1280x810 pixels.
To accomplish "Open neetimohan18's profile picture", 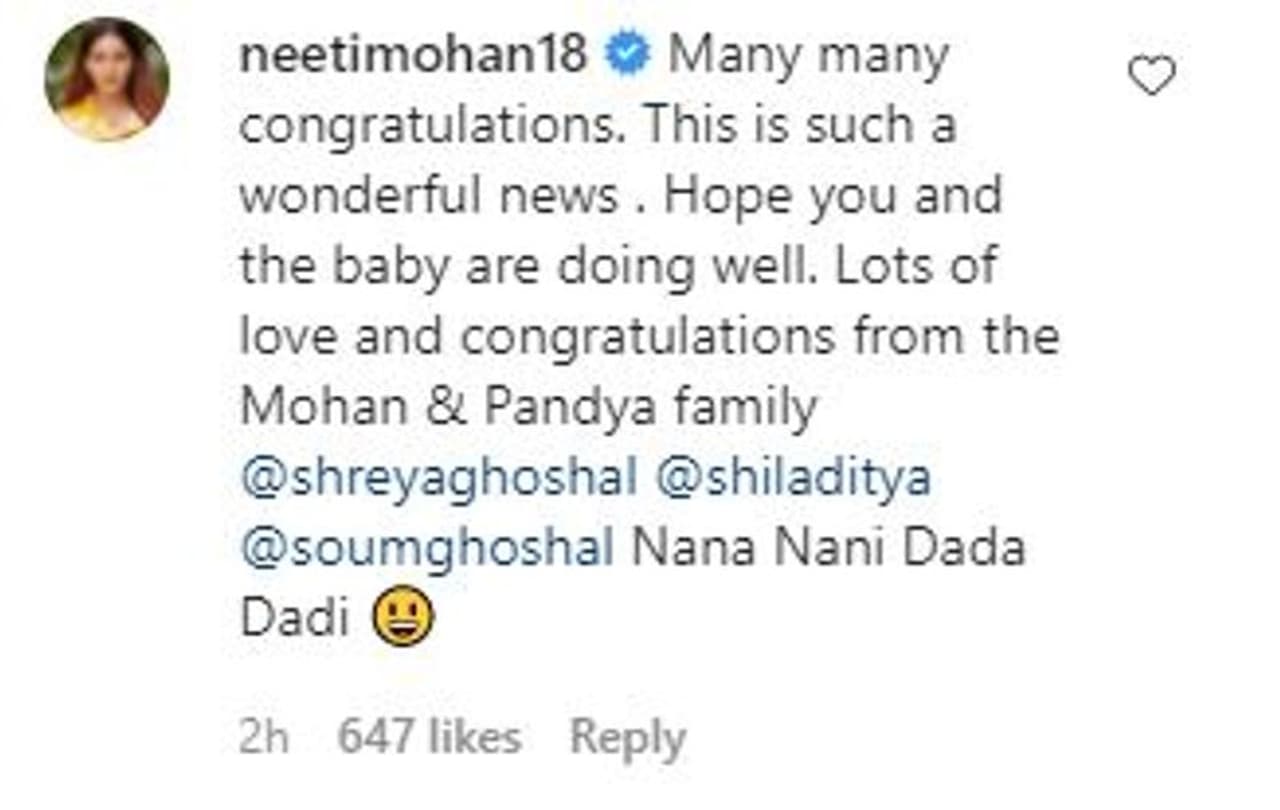I will [107, 79].
